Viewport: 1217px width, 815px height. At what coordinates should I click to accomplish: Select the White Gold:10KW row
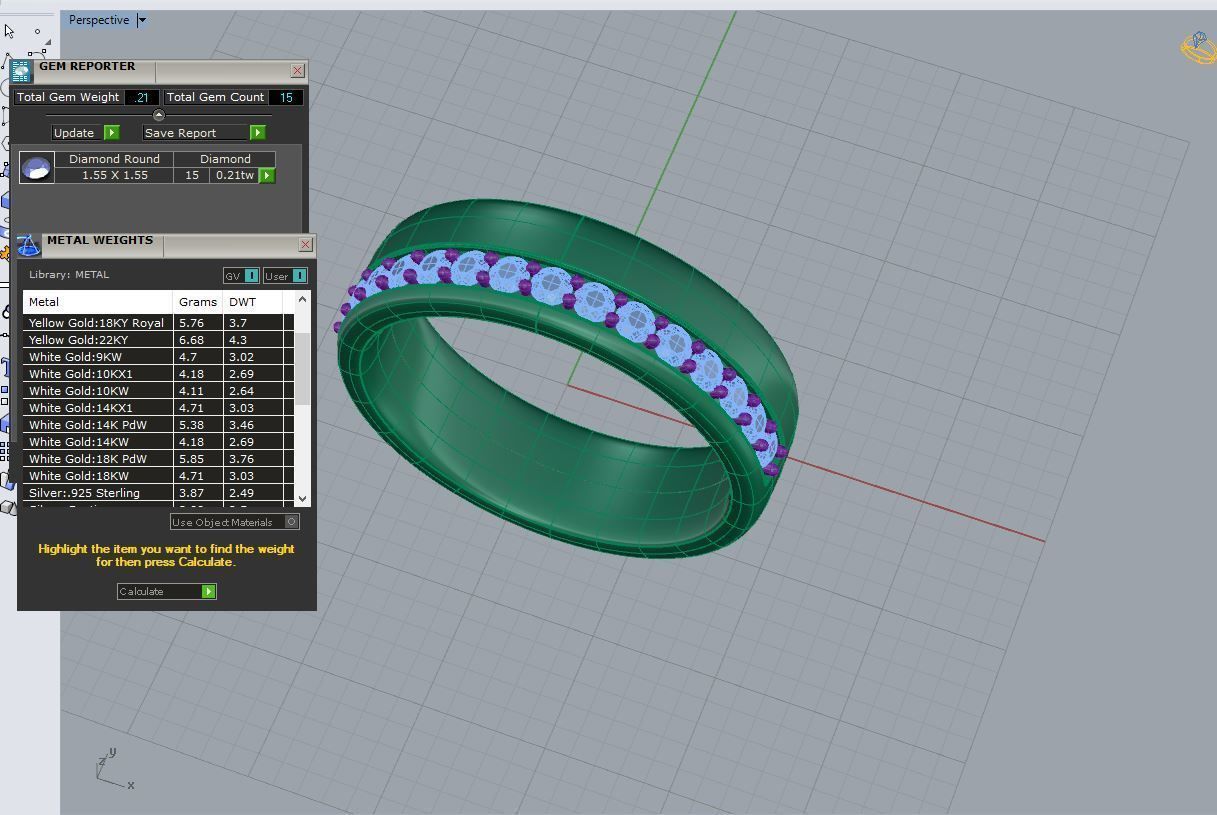[x=158, y=391]
